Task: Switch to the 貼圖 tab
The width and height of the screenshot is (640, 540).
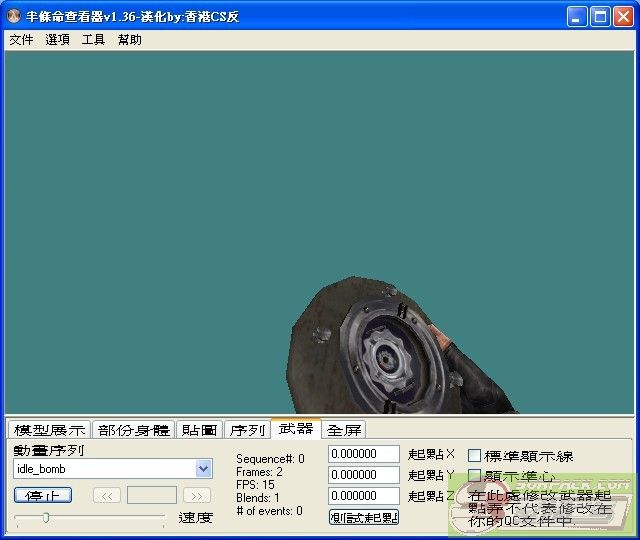Action: [200, 430]
